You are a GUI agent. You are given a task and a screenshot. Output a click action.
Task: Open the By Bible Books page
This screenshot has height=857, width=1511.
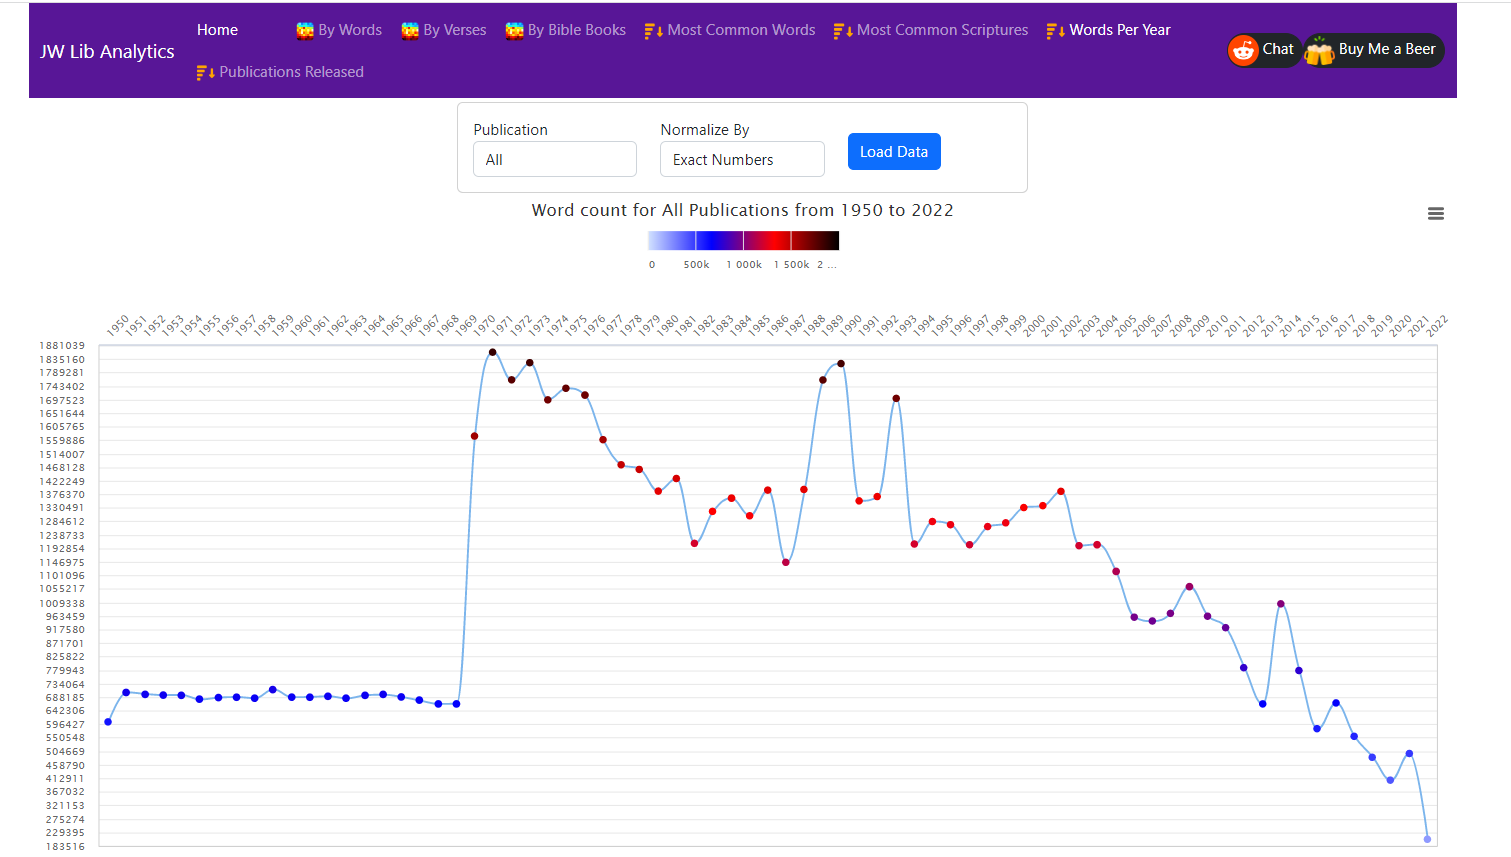(566, 30)
